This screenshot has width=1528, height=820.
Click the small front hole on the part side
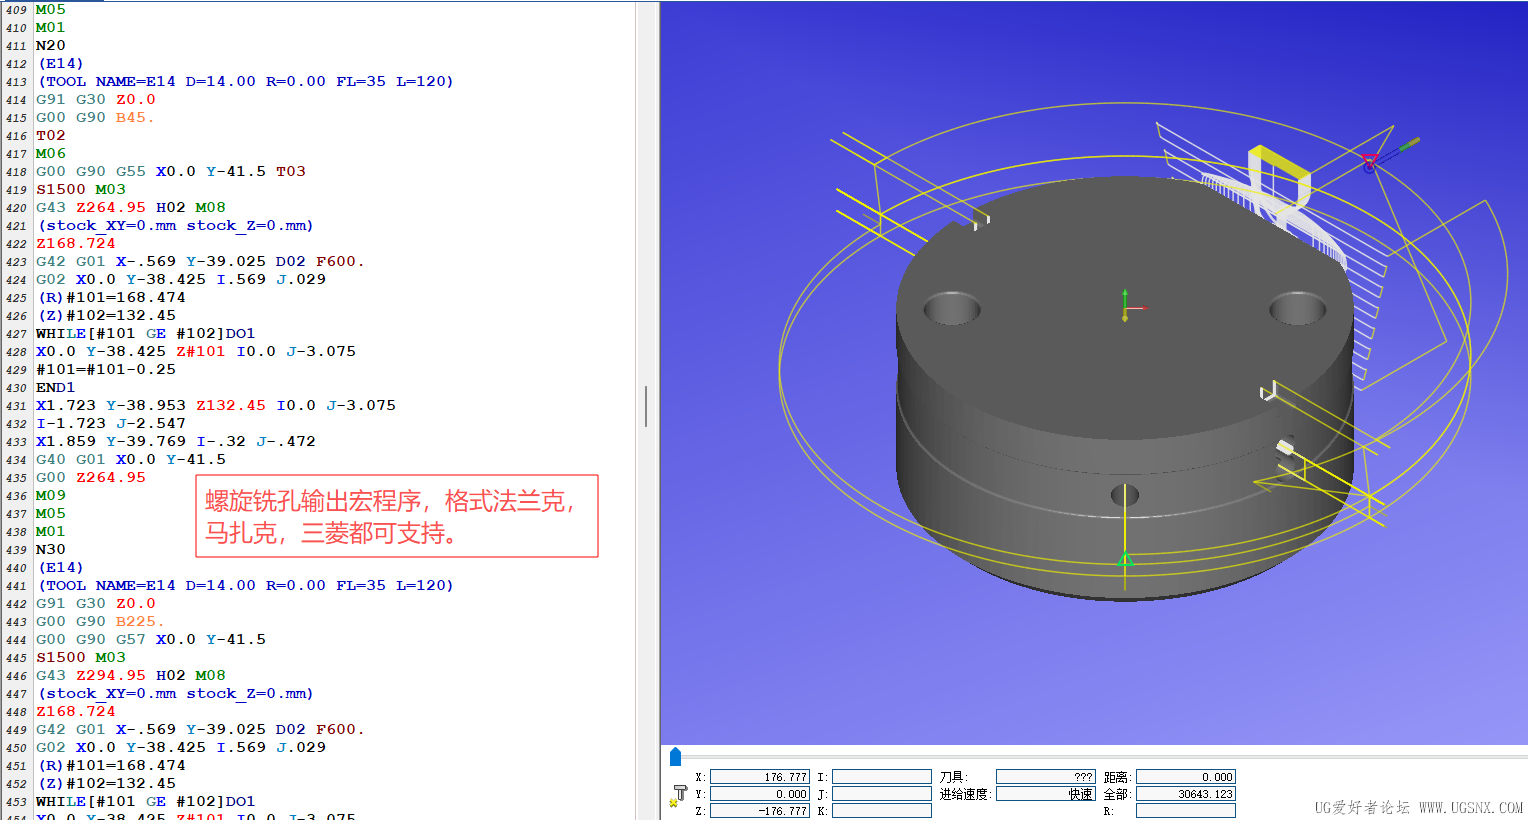[1125, 495]
